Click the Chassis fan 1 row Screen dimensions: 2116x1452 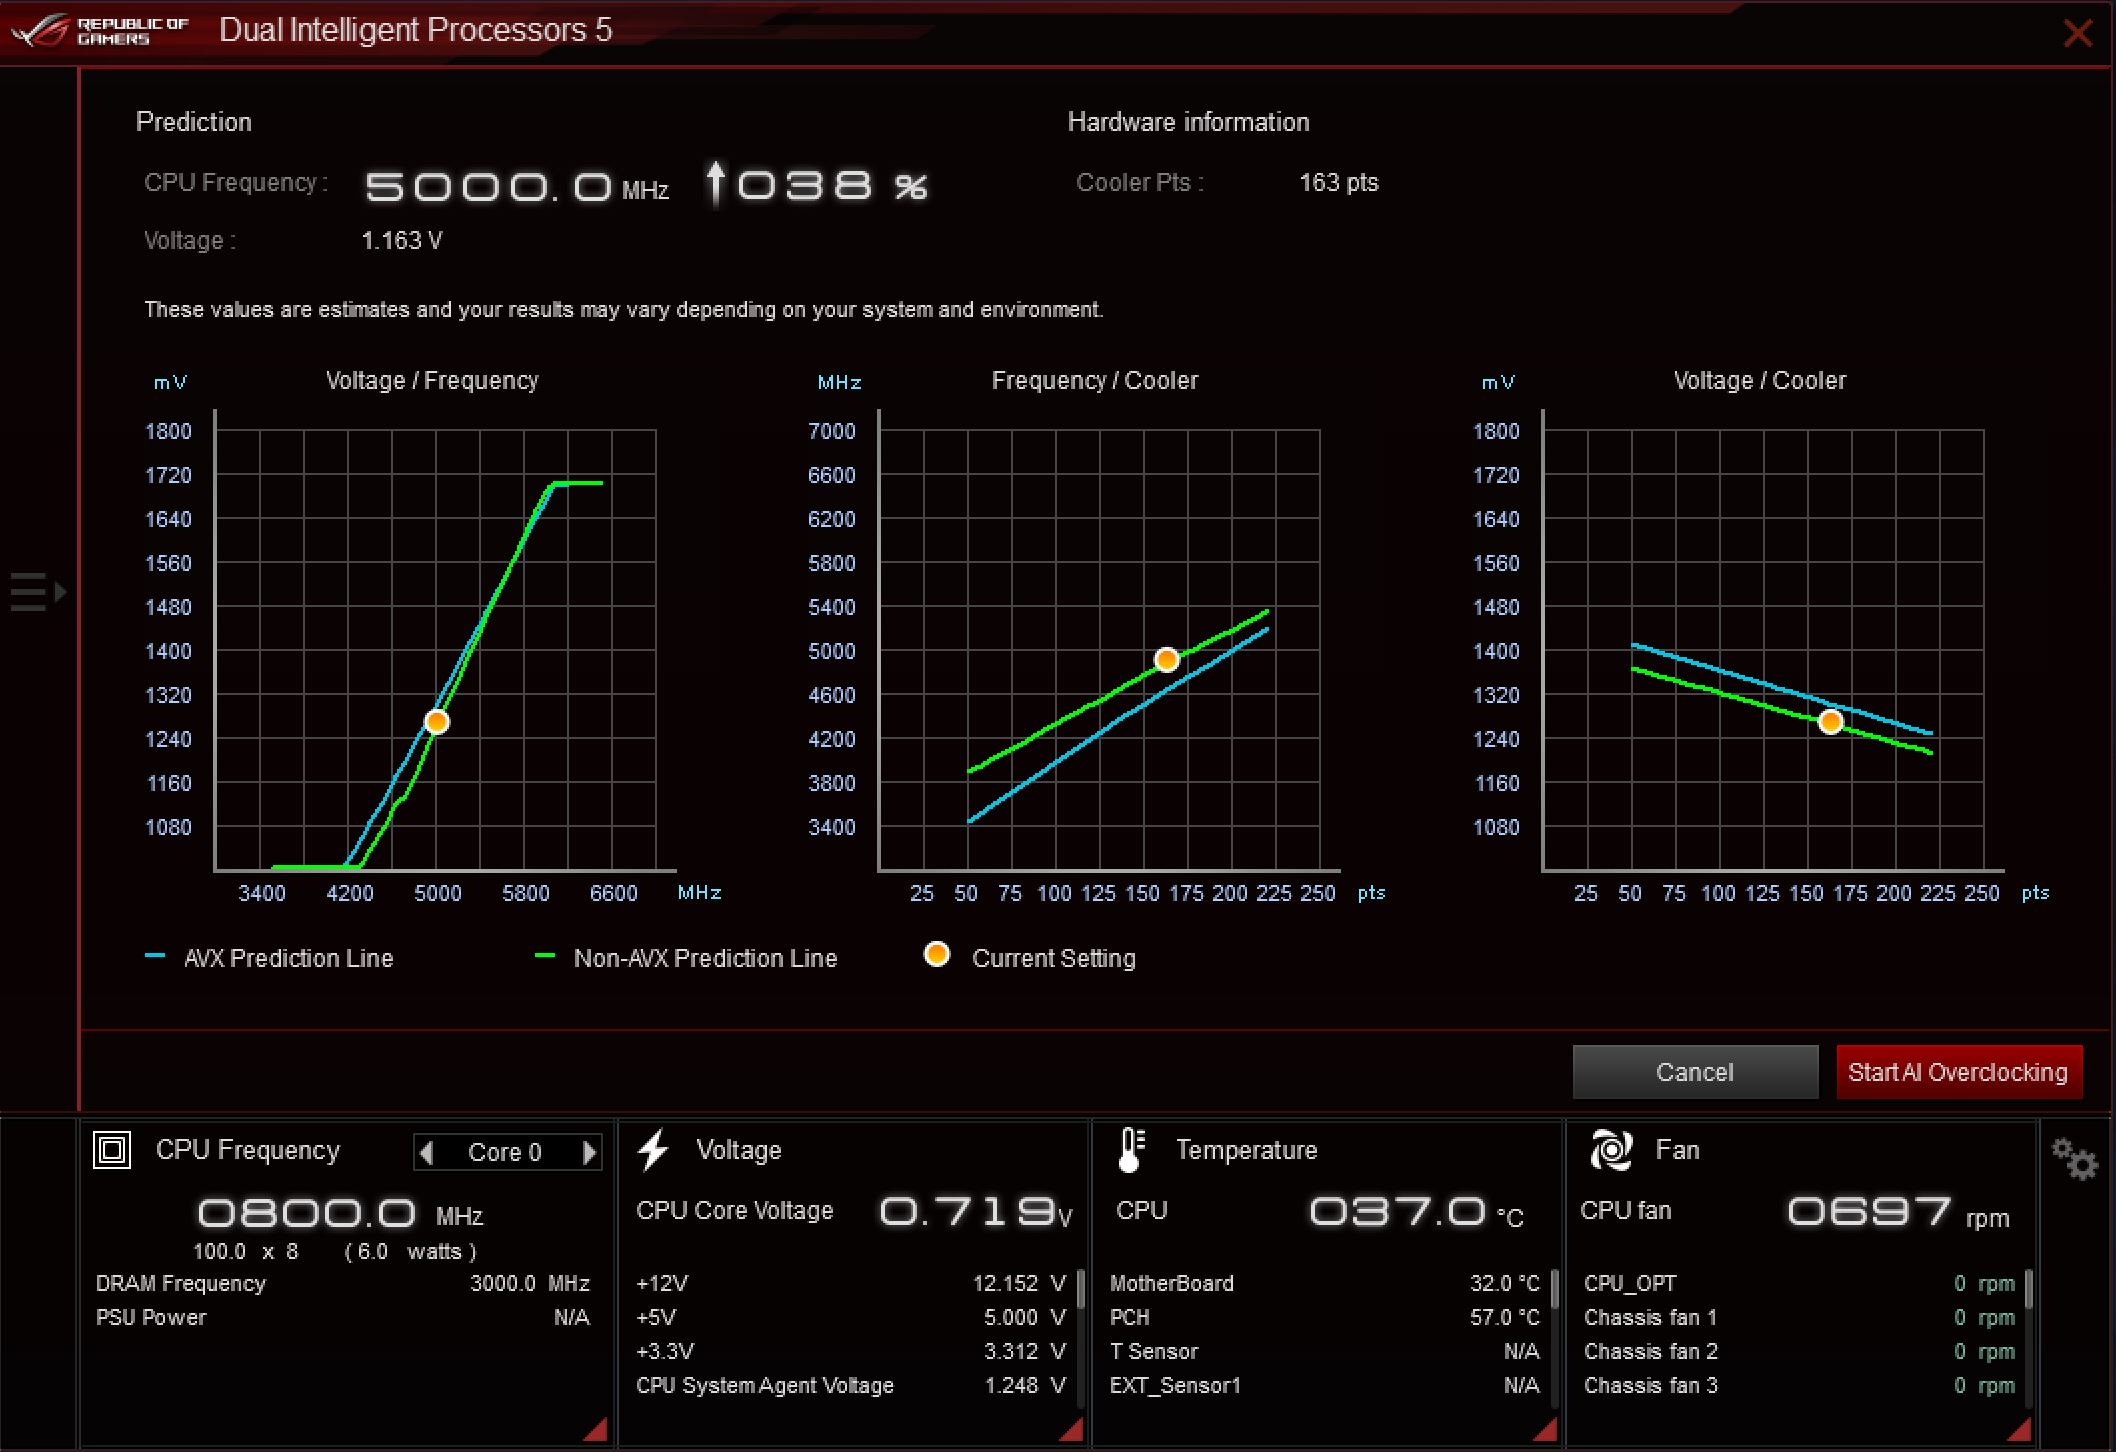[x=1800, y=1318]
